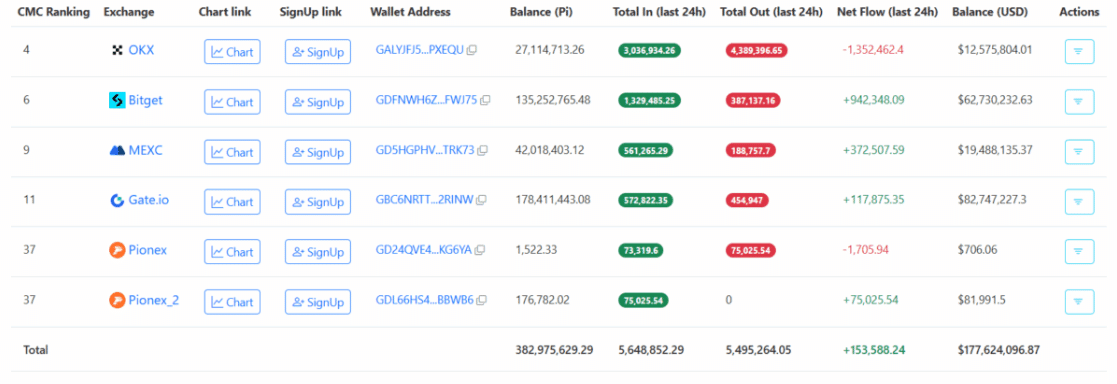Open filter action for MEXC row
This screenshot has width=1117, height=384.
click(1079, 152)
